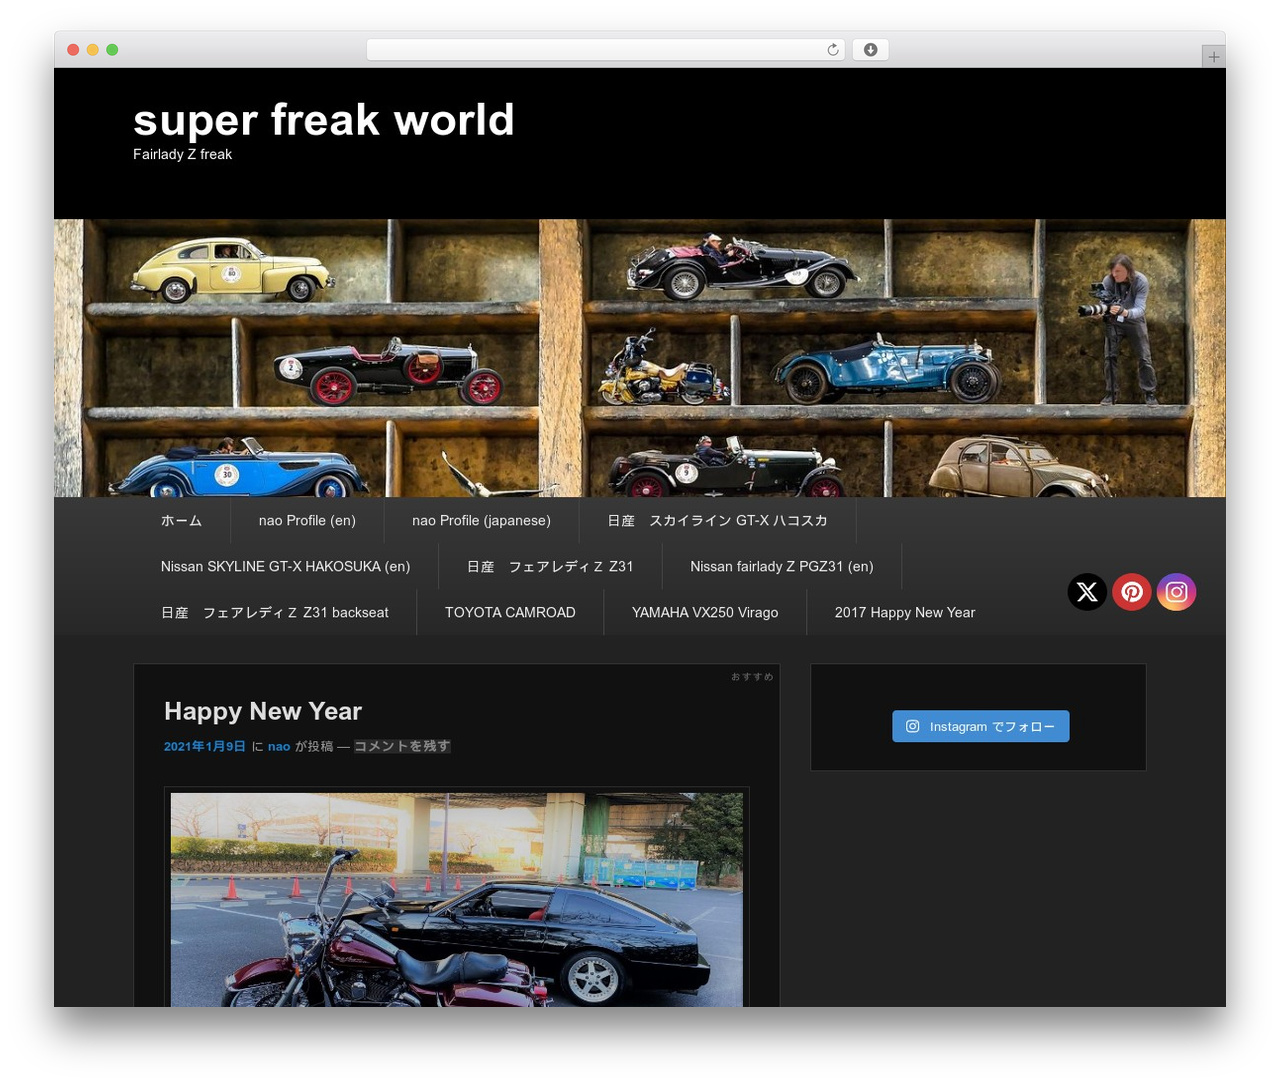Open nao Profile (japanese) page
The height and width of the screenshot is (1084, 1280).
[481, 520]
